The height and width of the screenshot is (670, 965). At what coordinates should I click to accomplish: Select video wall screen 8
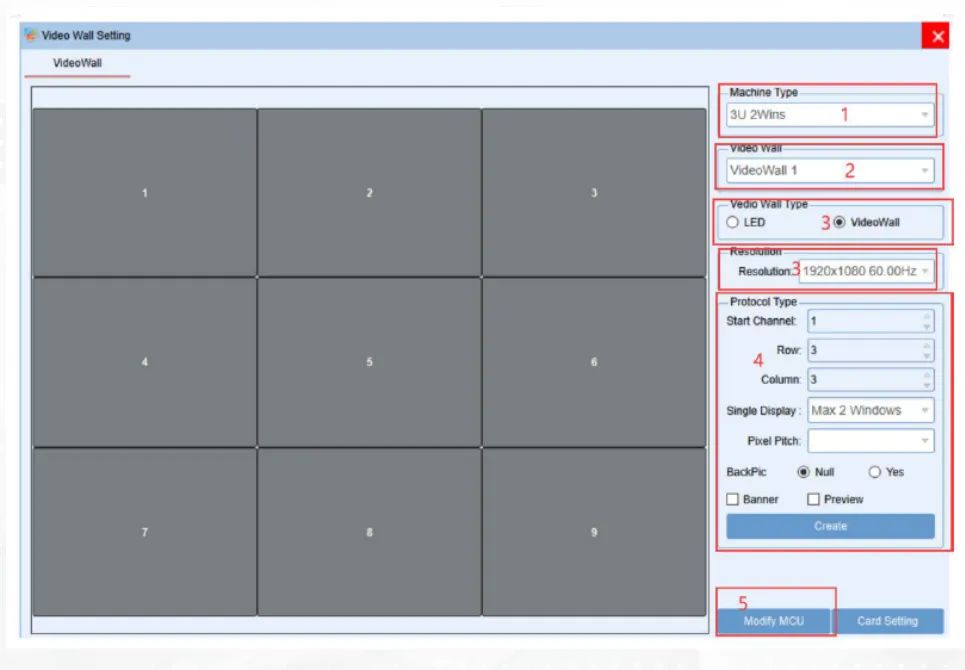[369, 532]
